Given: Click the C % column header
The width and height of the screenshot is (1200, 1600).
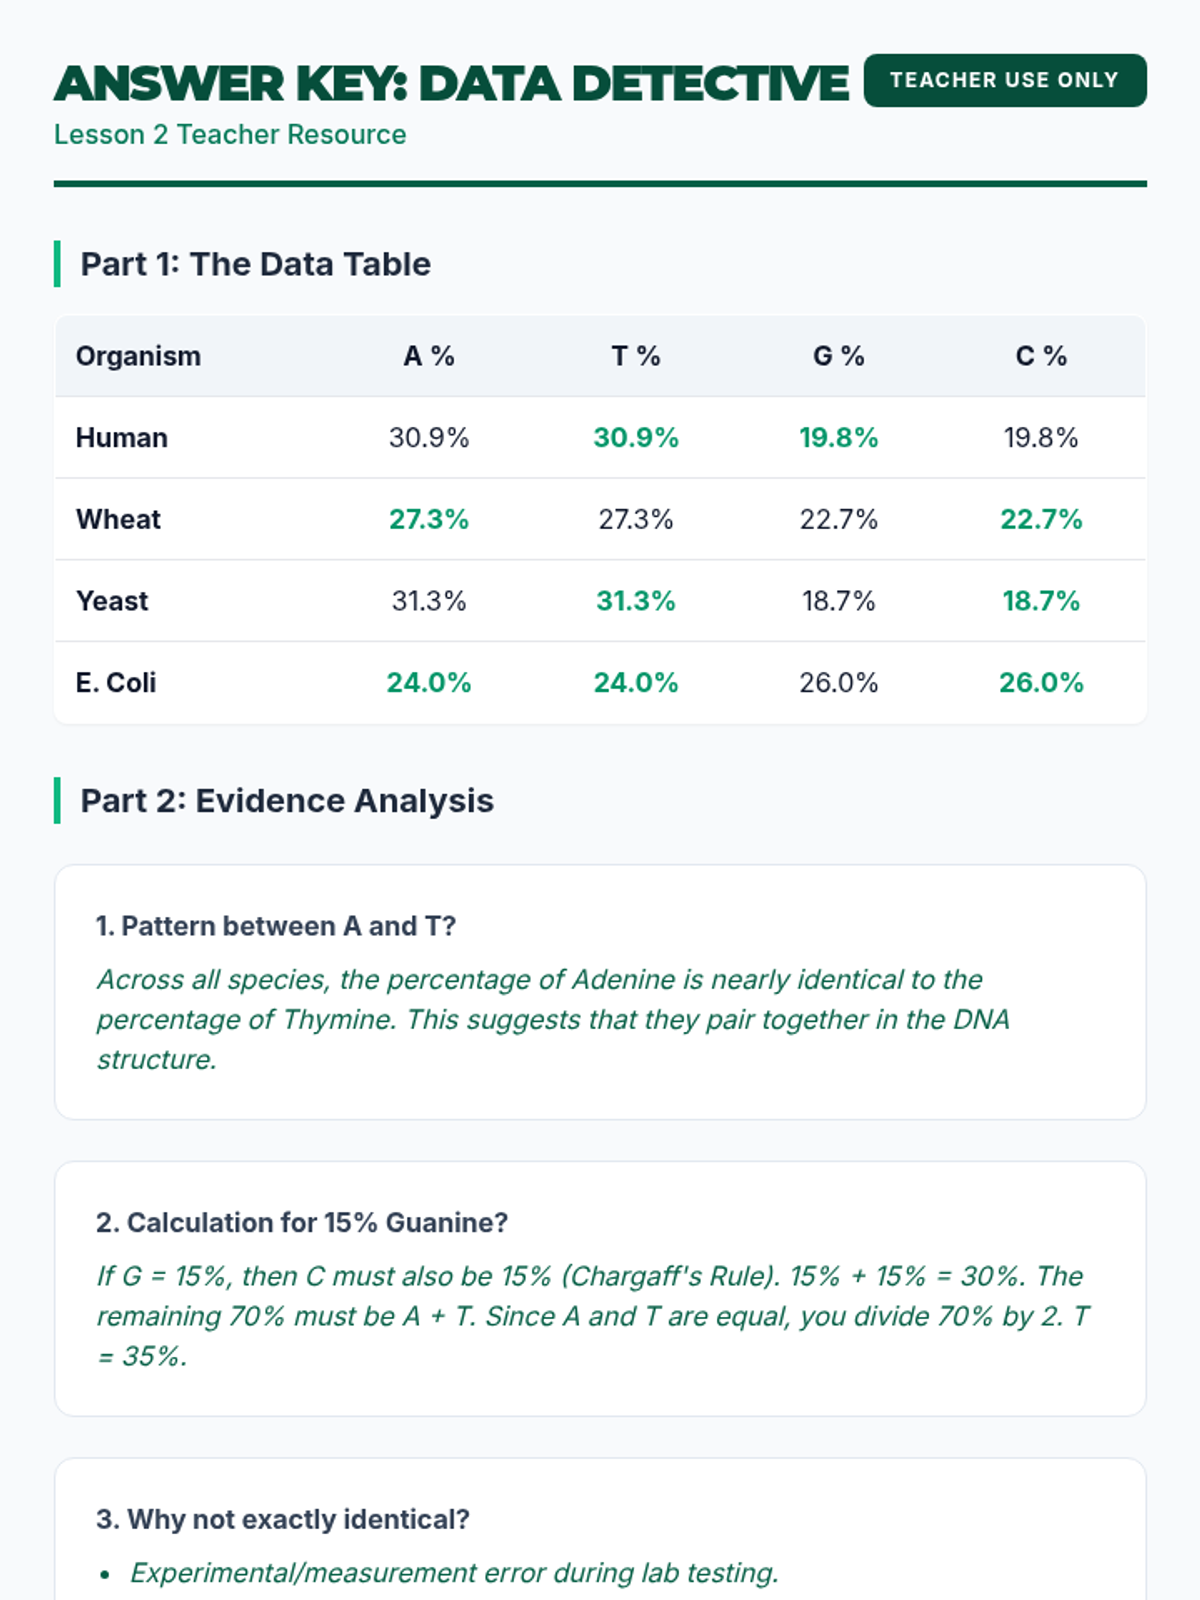Looking at the screenshot, I should click(x=1041, y=356).
